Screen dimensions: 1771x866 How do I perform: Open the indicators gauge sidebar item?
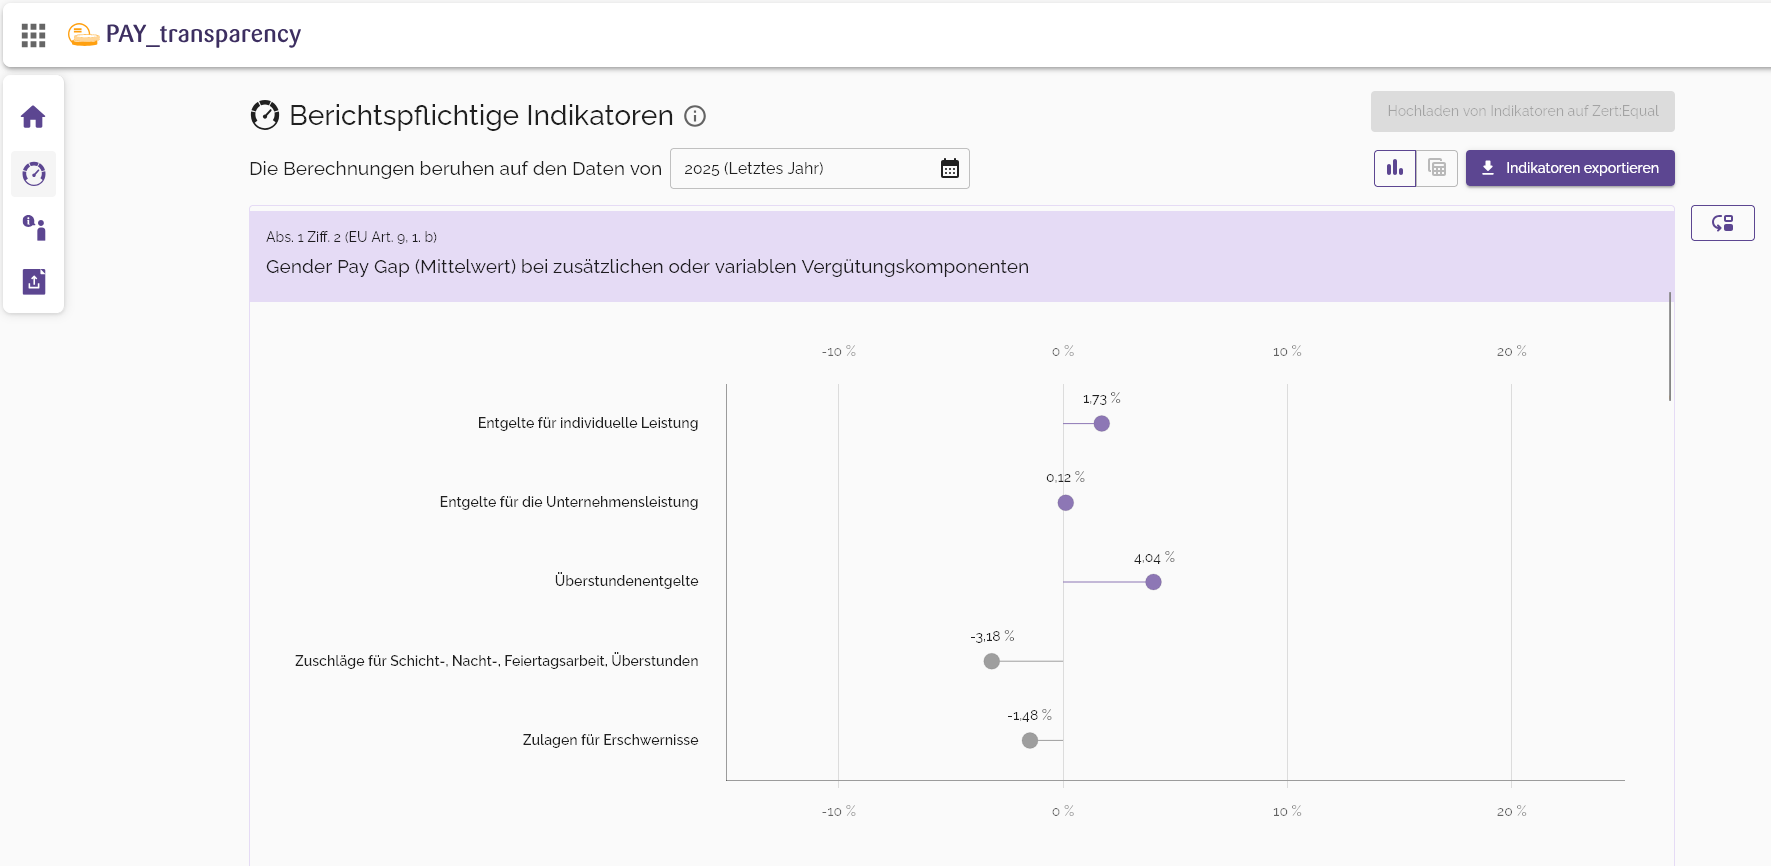(33, 174)
